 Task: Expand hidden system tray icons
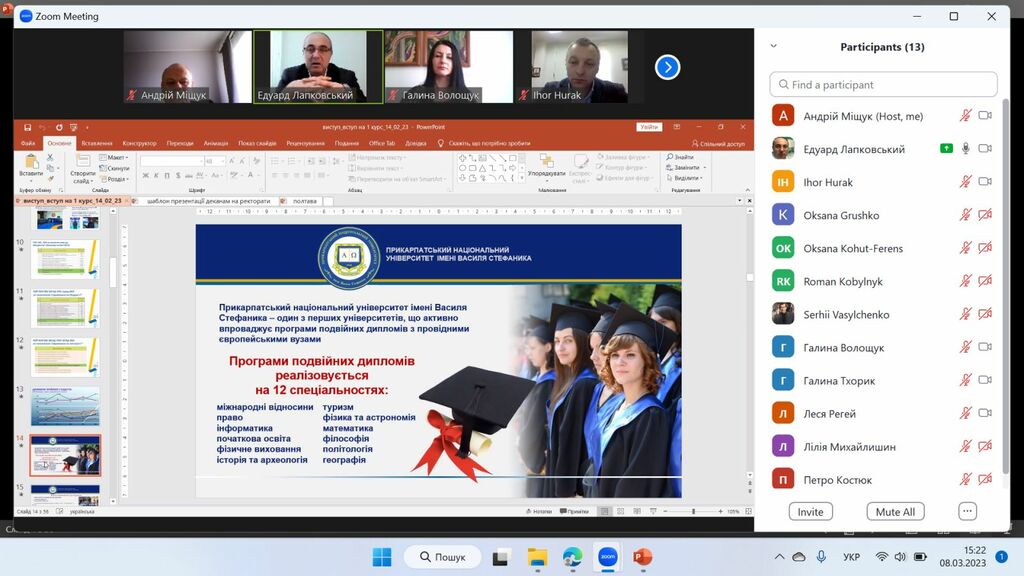pyautogui.click(x=779, y=557)
